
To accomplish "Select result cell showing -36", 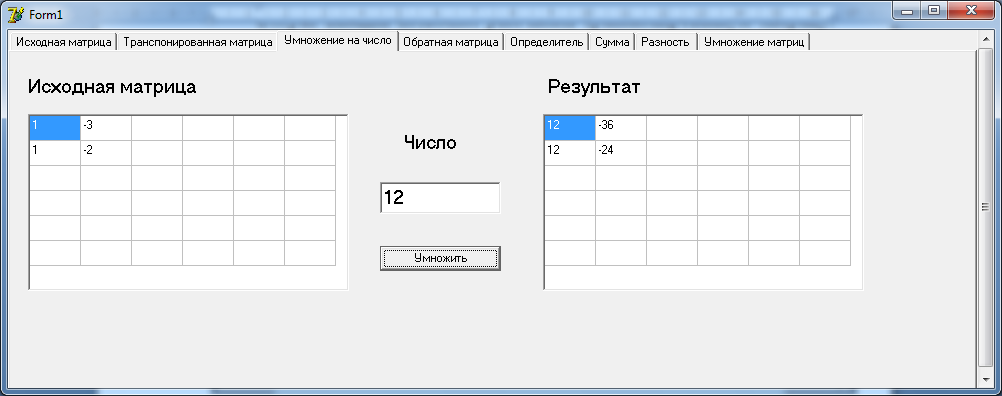I will (x=621, y=128).
